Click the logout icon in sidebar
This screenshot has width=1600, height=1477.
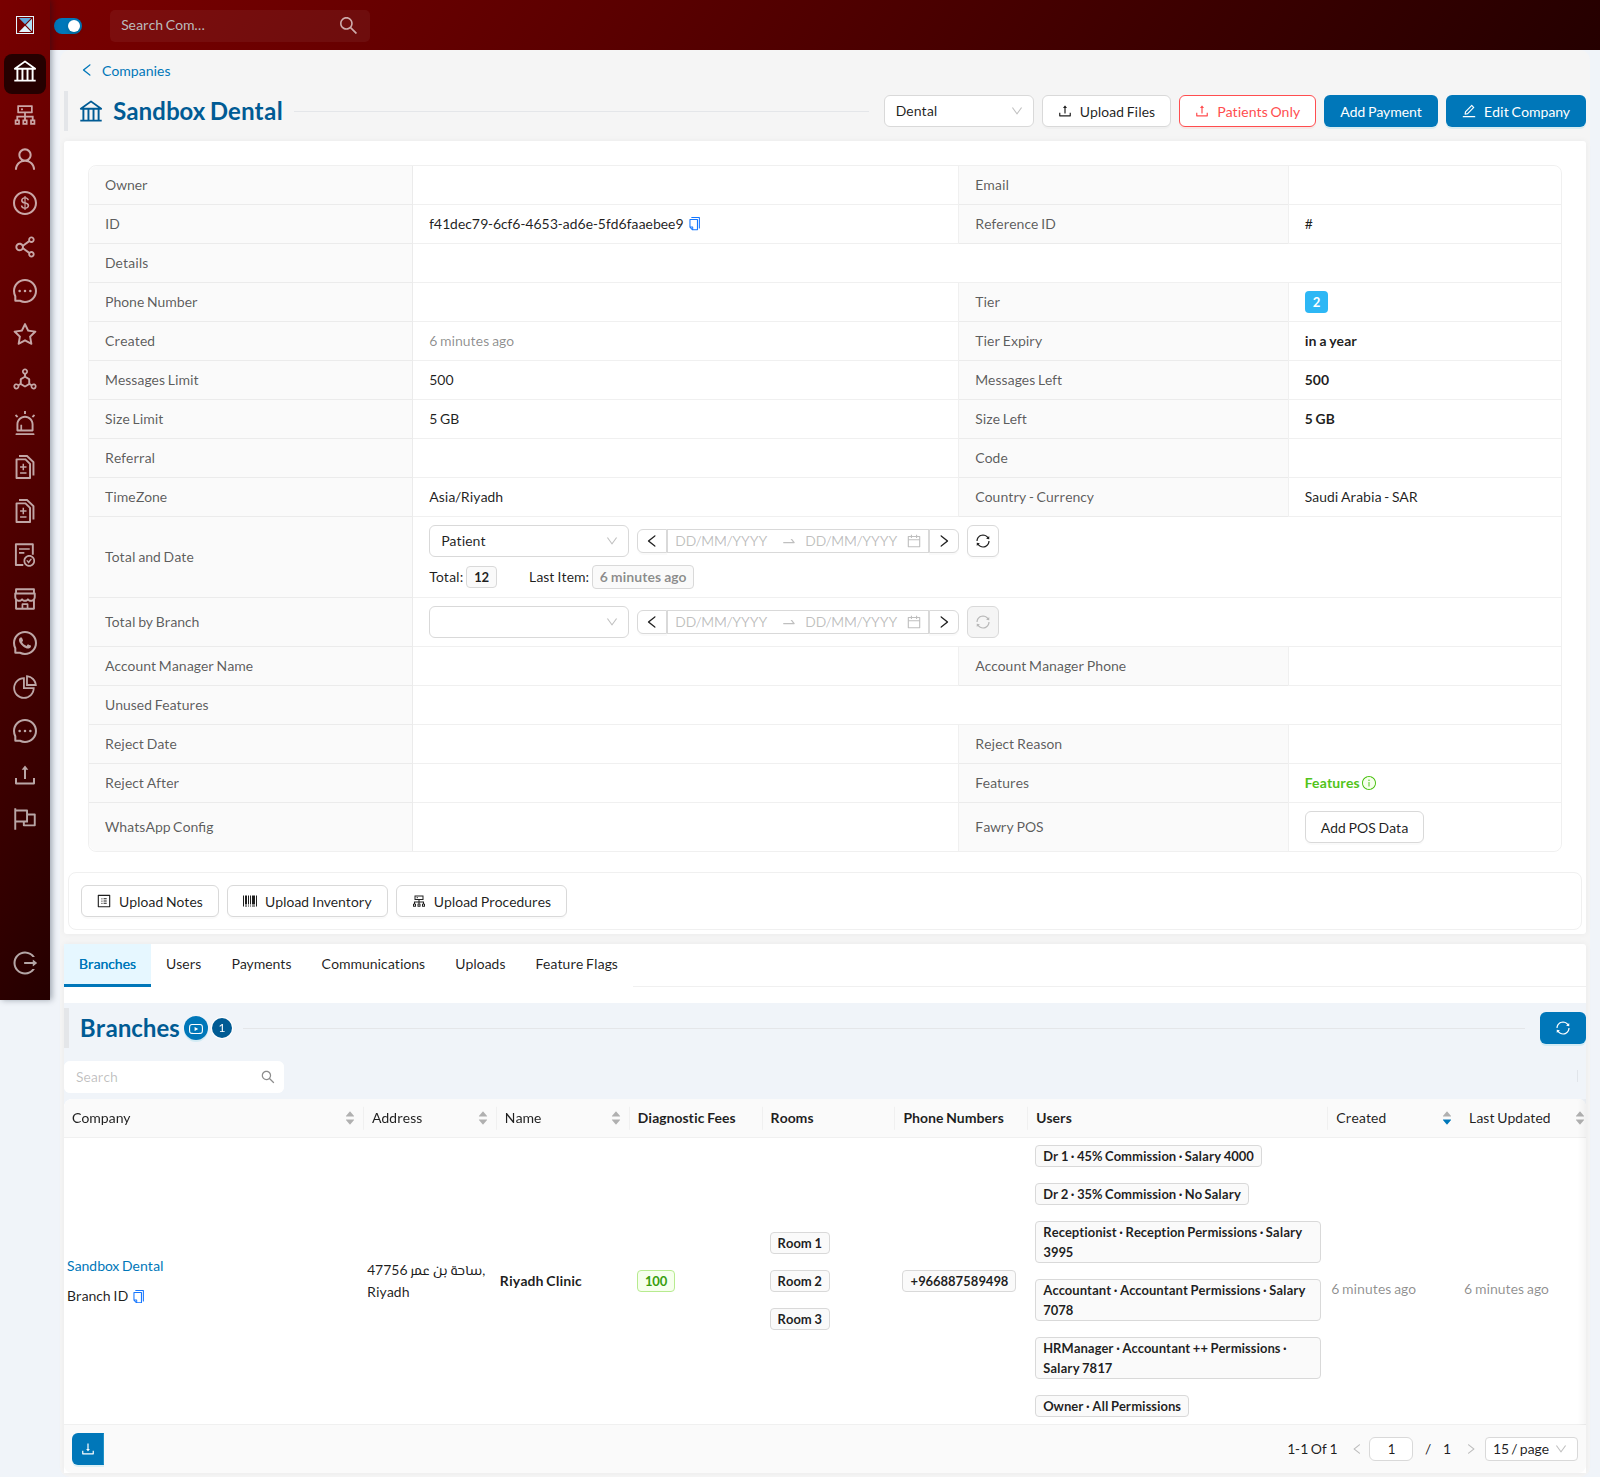coord(25,963)
